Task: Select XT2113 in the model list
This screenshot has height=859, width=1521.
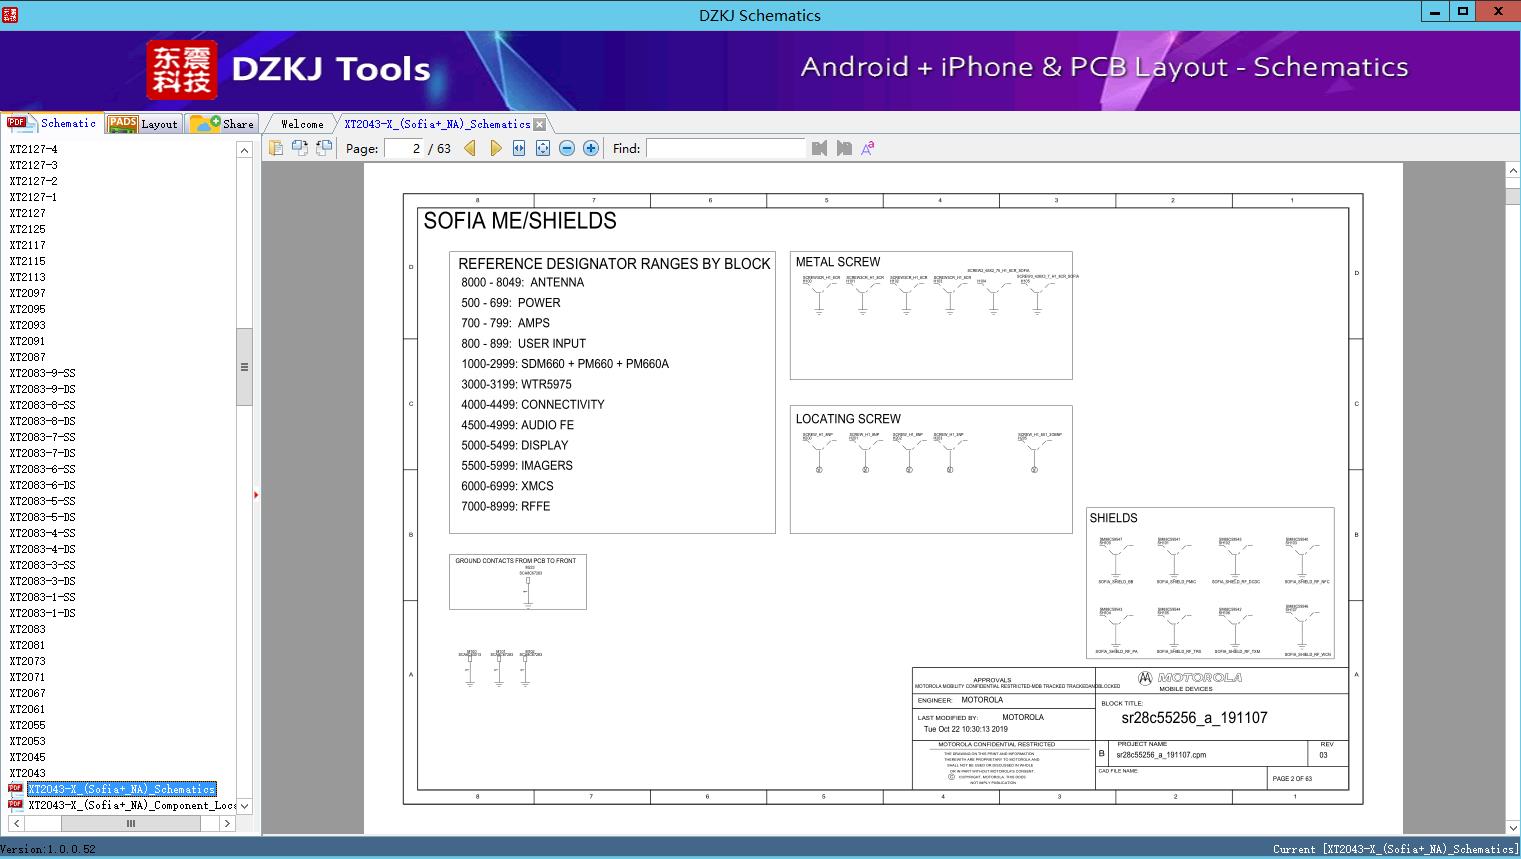Action: pos(27,277)
